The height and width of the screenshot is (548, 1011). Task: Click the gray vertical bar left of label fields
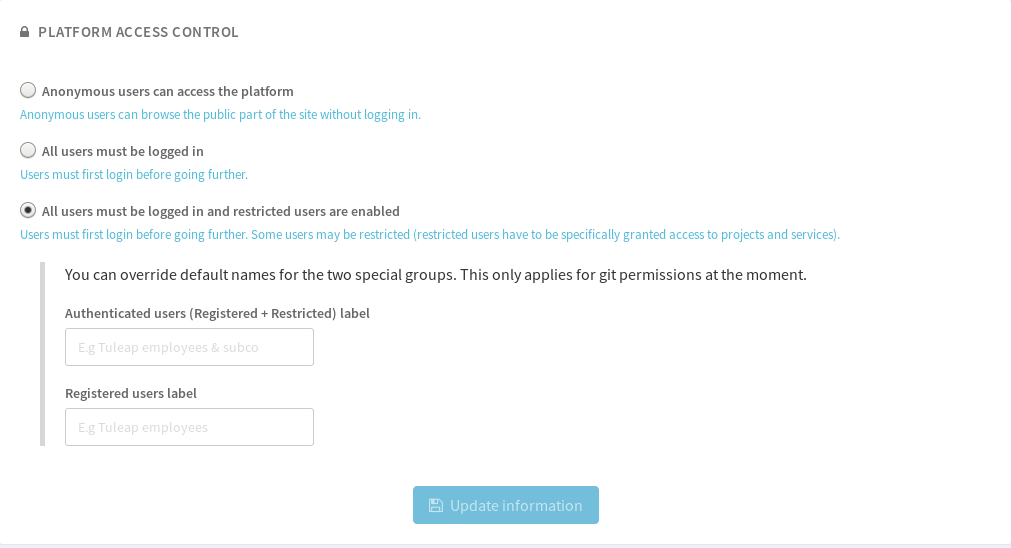42,354
